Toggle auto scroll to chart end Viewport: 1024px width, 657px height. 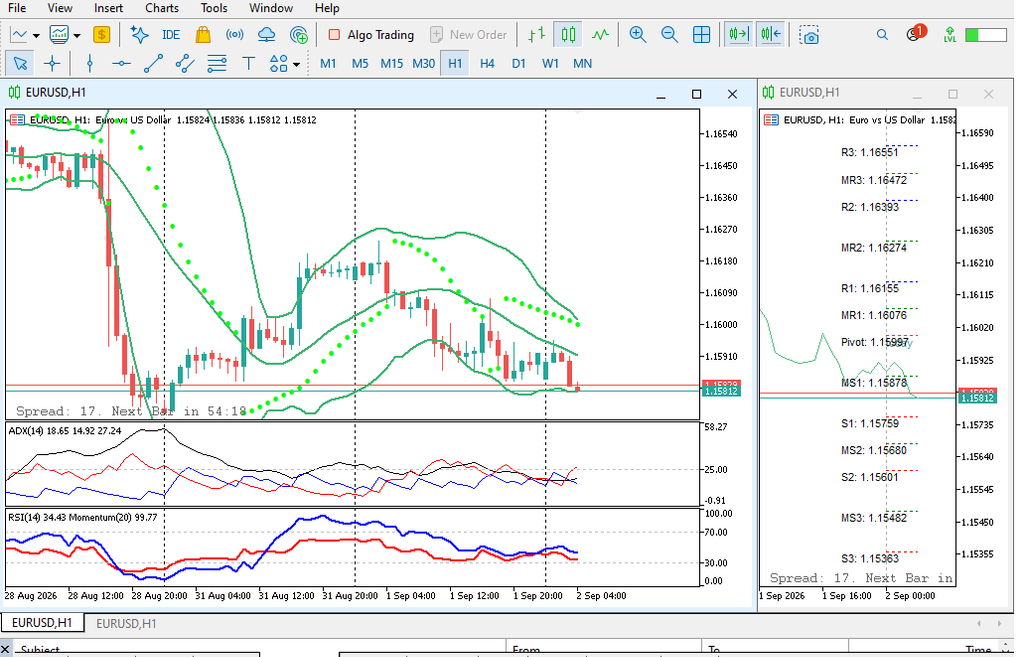(739, 35)
